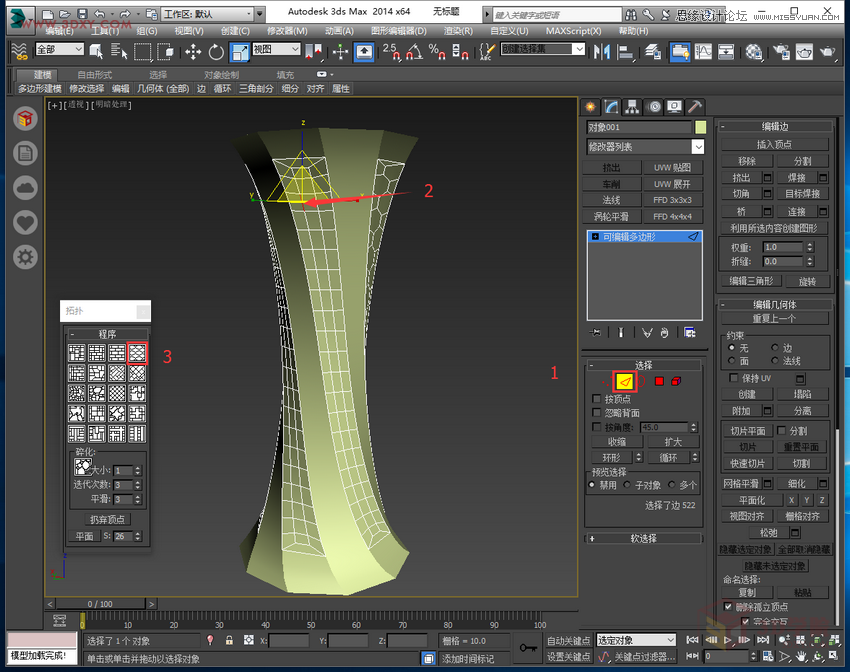Apply the 涡轮平滑 modifier button
Image resolution: width=850 pixels, height=672 pixels.
coord(613,216)
